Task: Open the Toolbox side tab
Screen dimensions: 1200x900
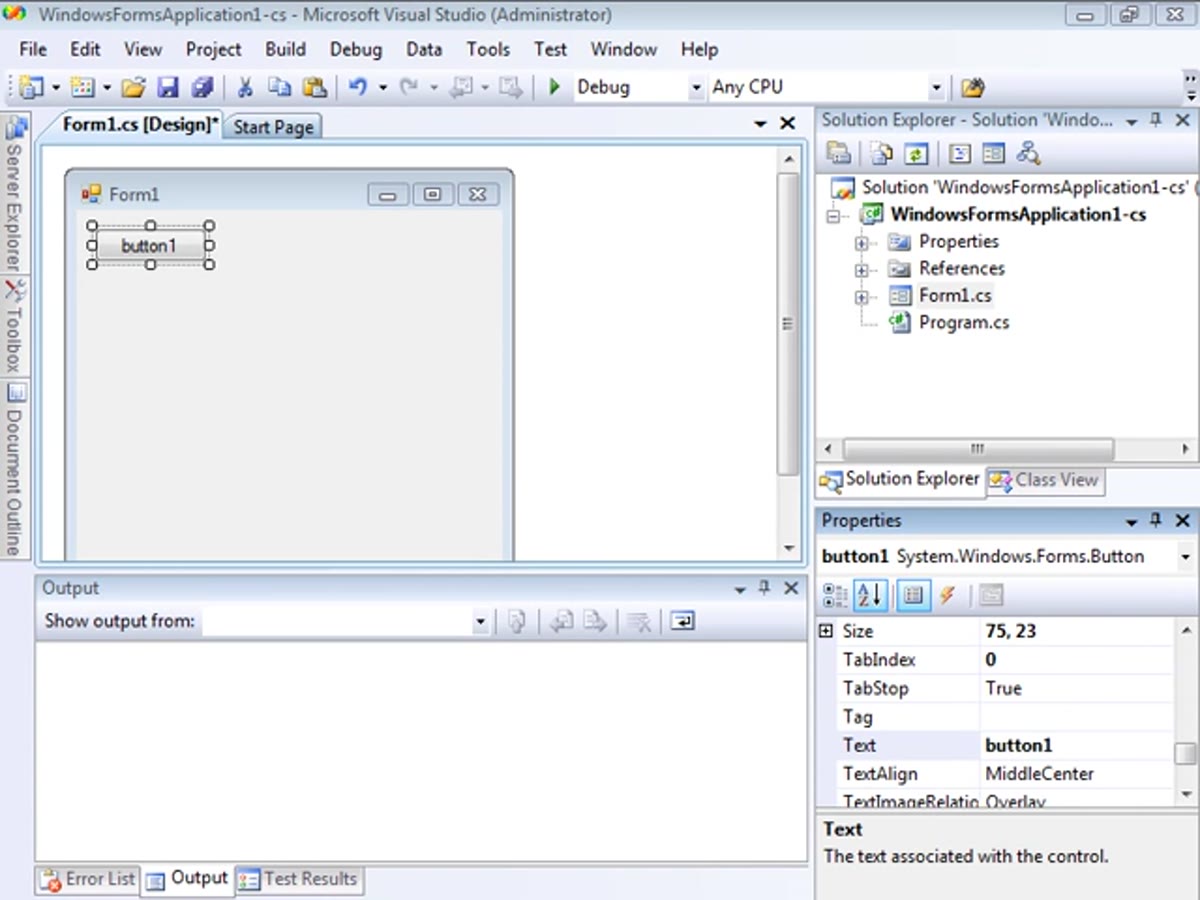Action: coord(14,327)
